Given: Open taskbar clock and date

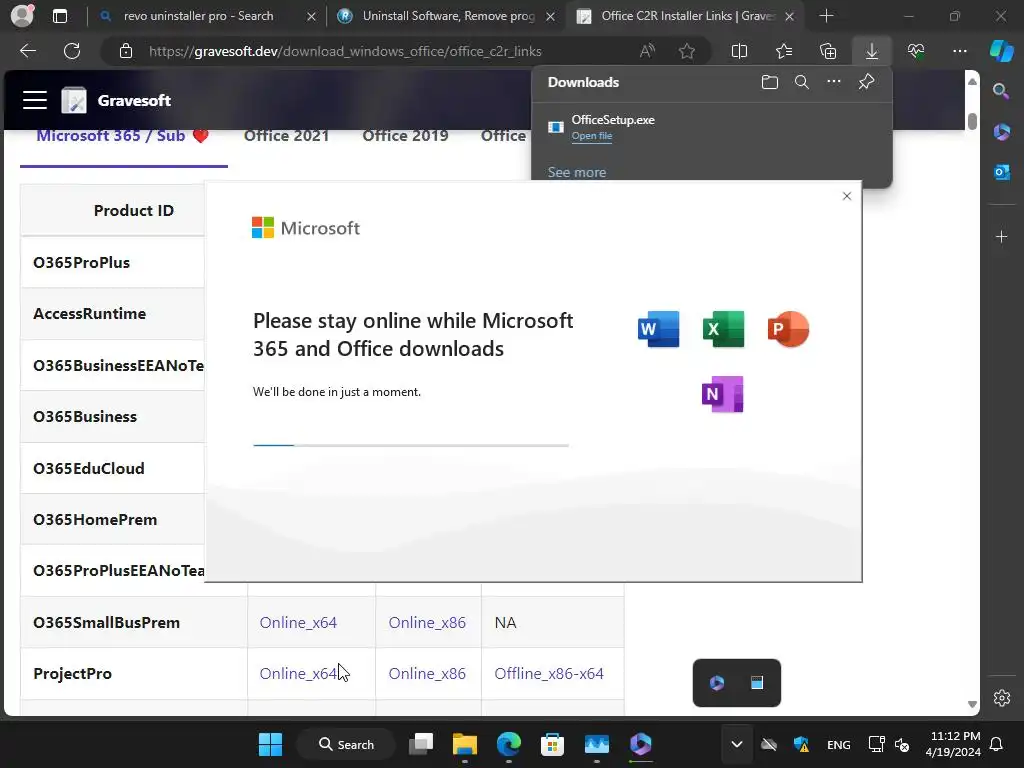Looking at the screenshot, I should 953,744.
